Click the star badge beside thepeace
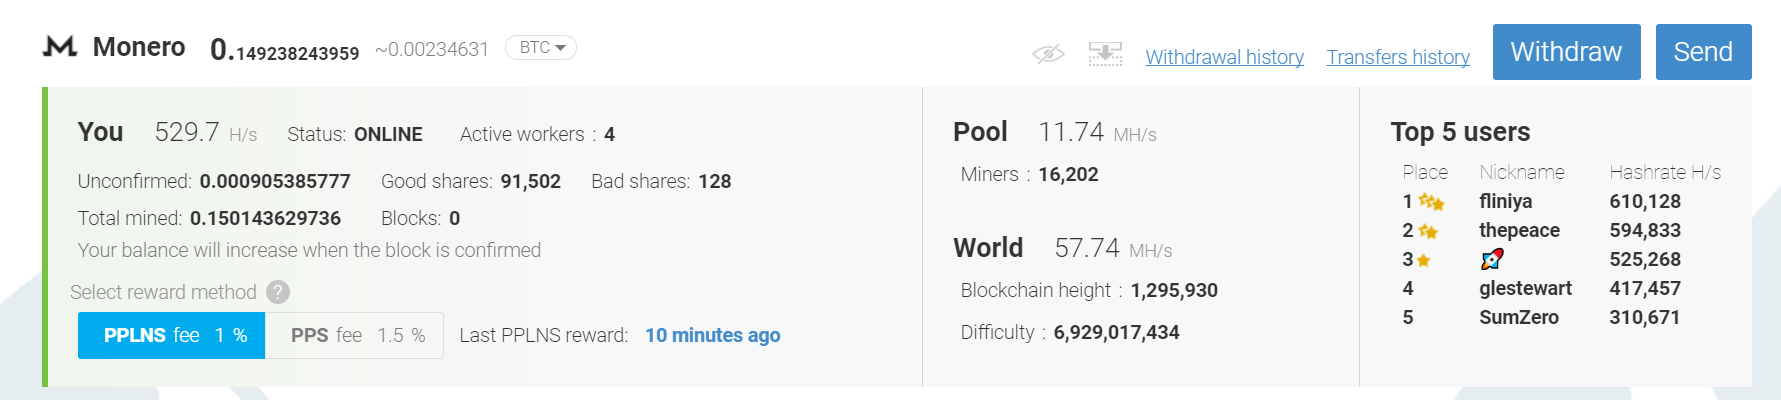Viewport: 1781px width, 400px height. click(1428, 231)
